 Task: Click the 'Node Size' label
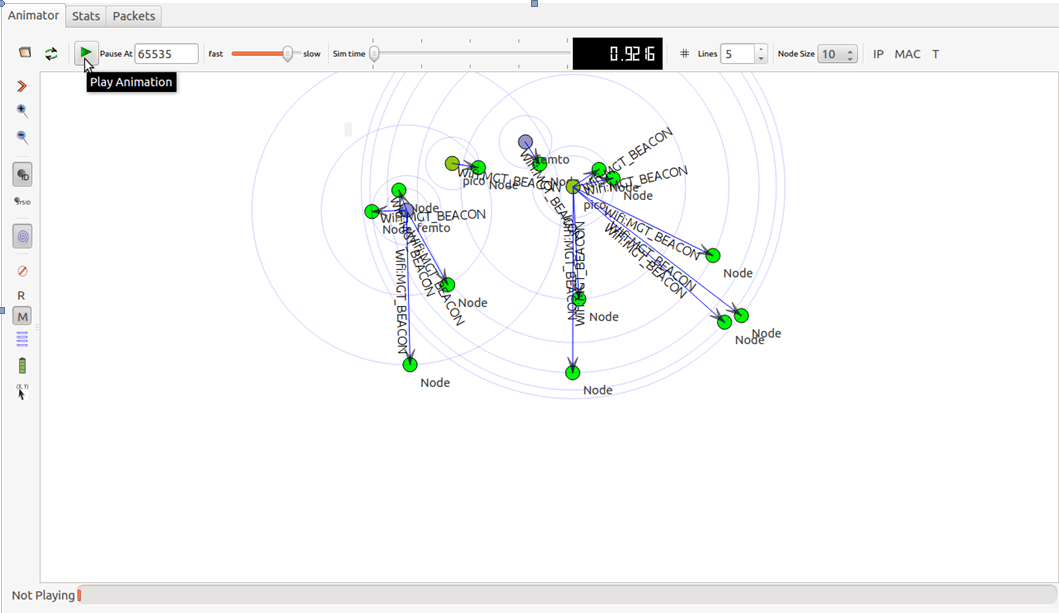tap(796, 54)
